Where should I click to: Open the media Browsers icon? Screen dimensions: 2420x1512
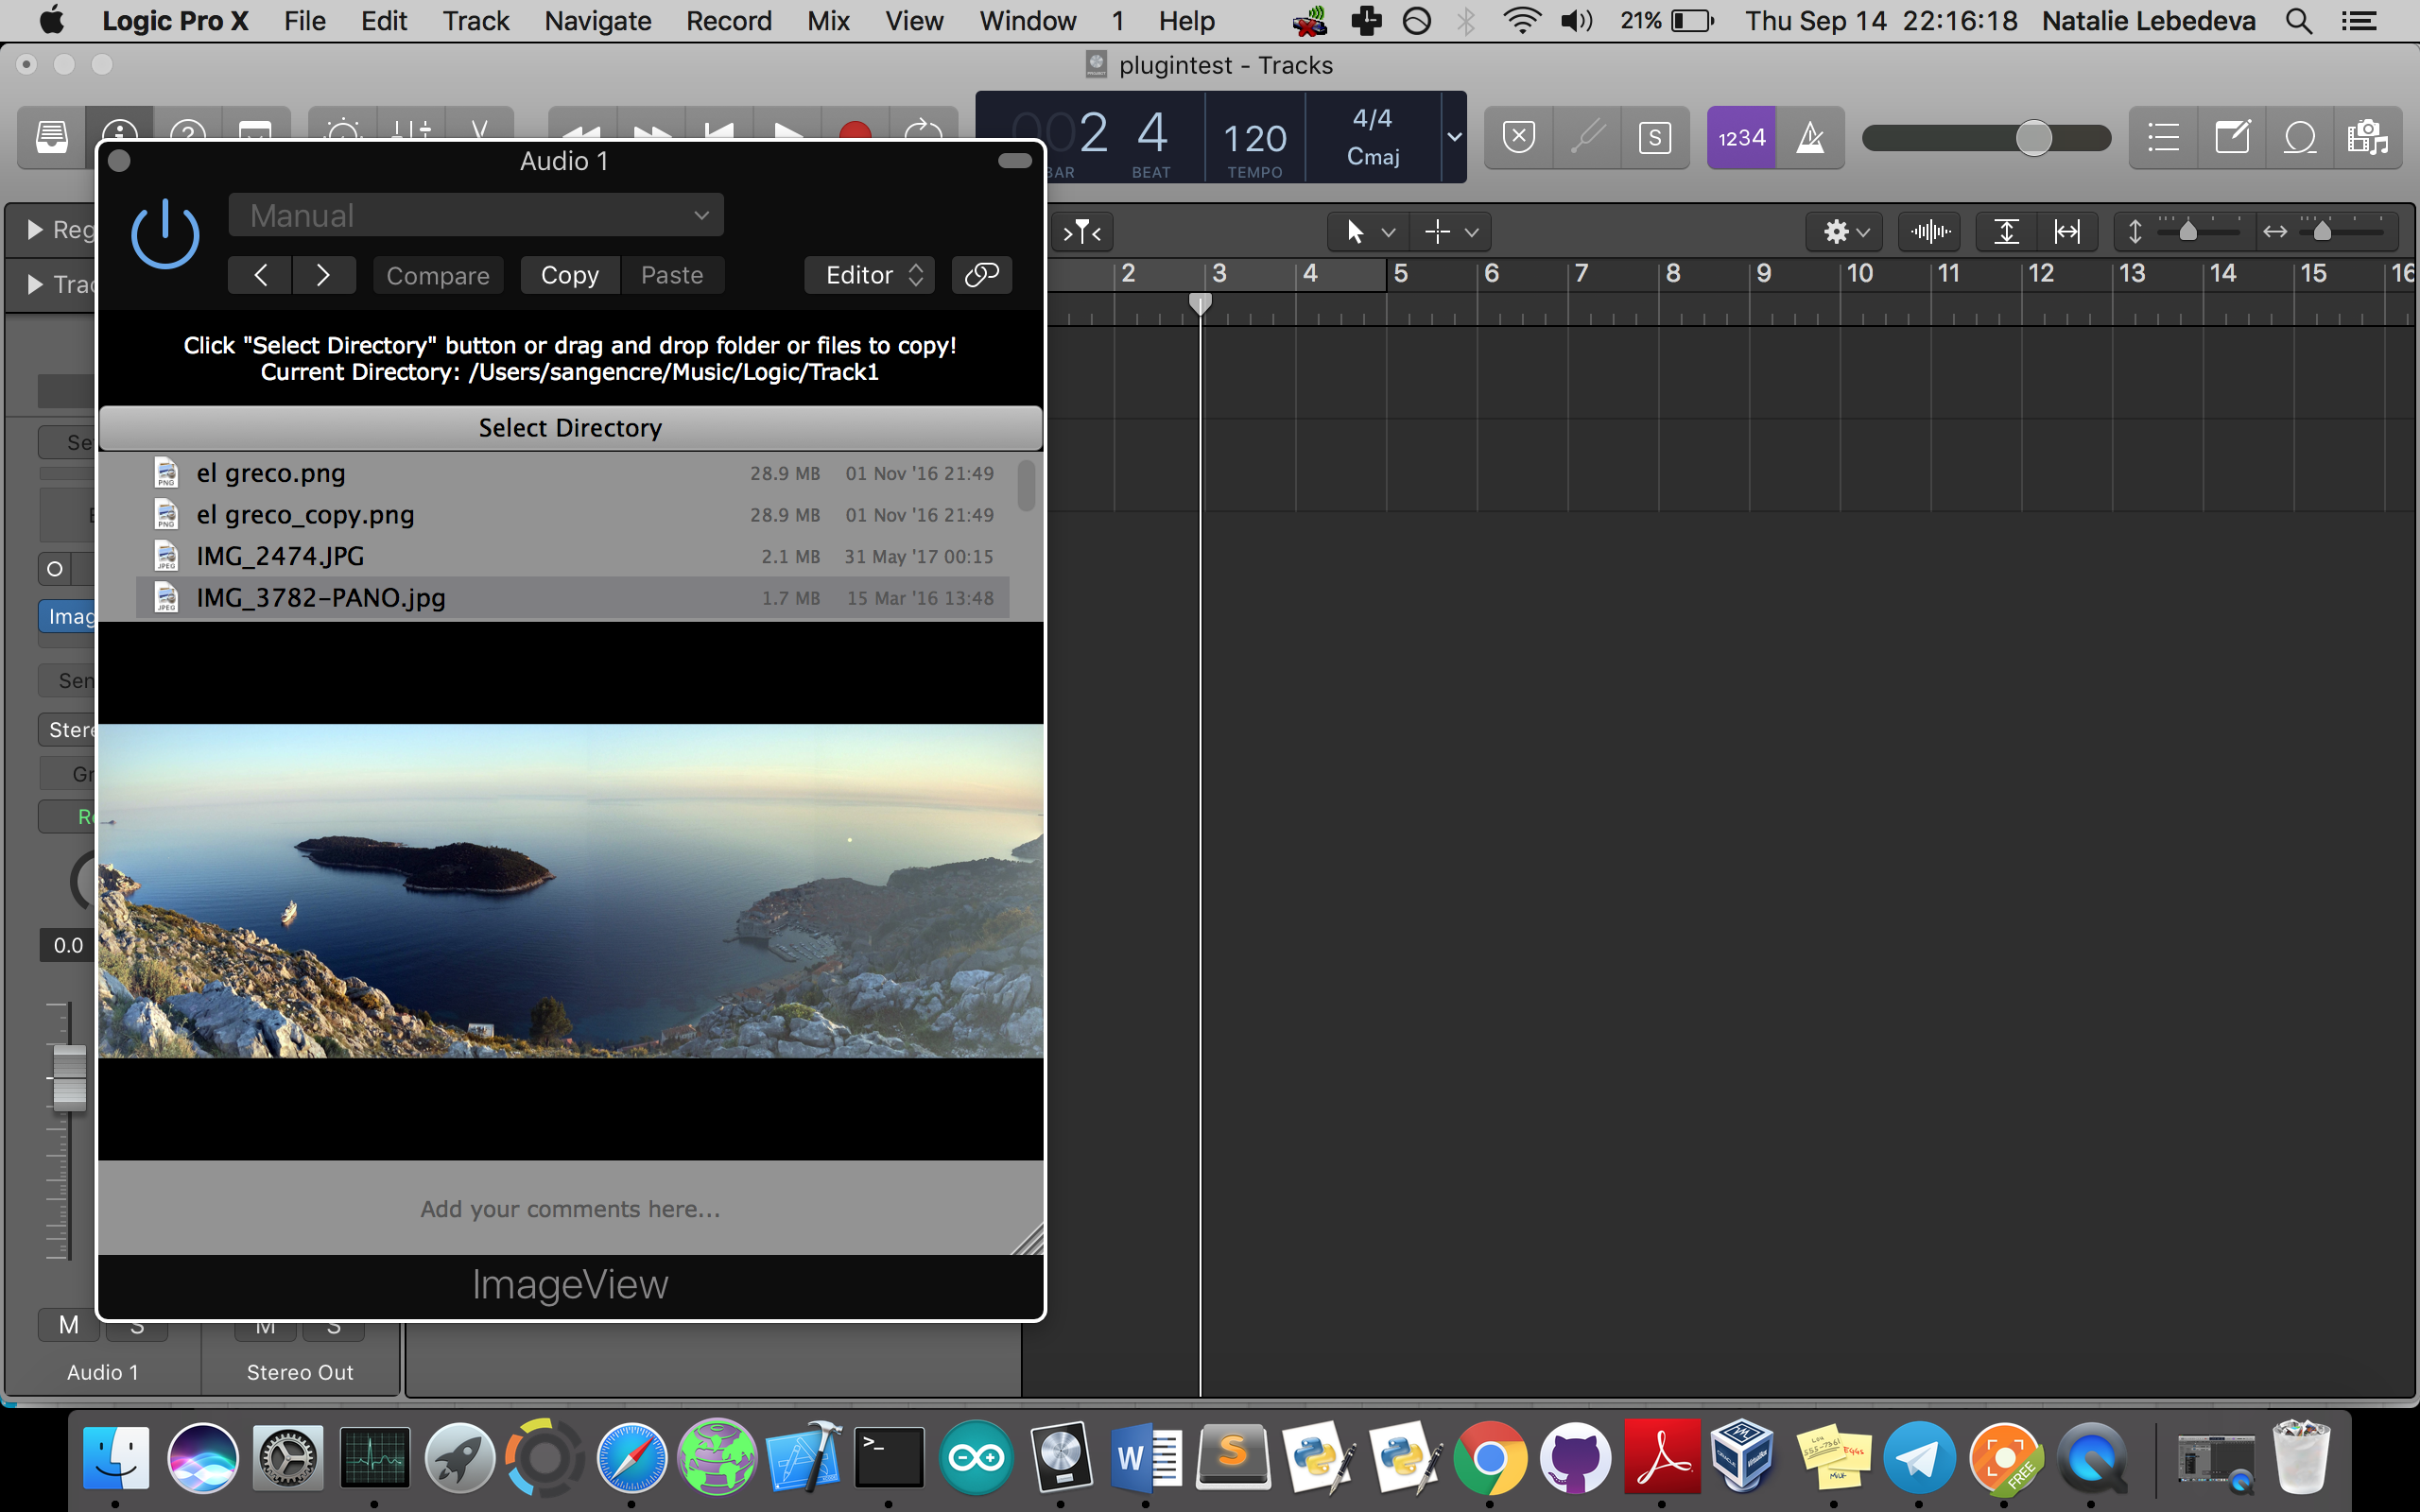[x=2367, y=137]
